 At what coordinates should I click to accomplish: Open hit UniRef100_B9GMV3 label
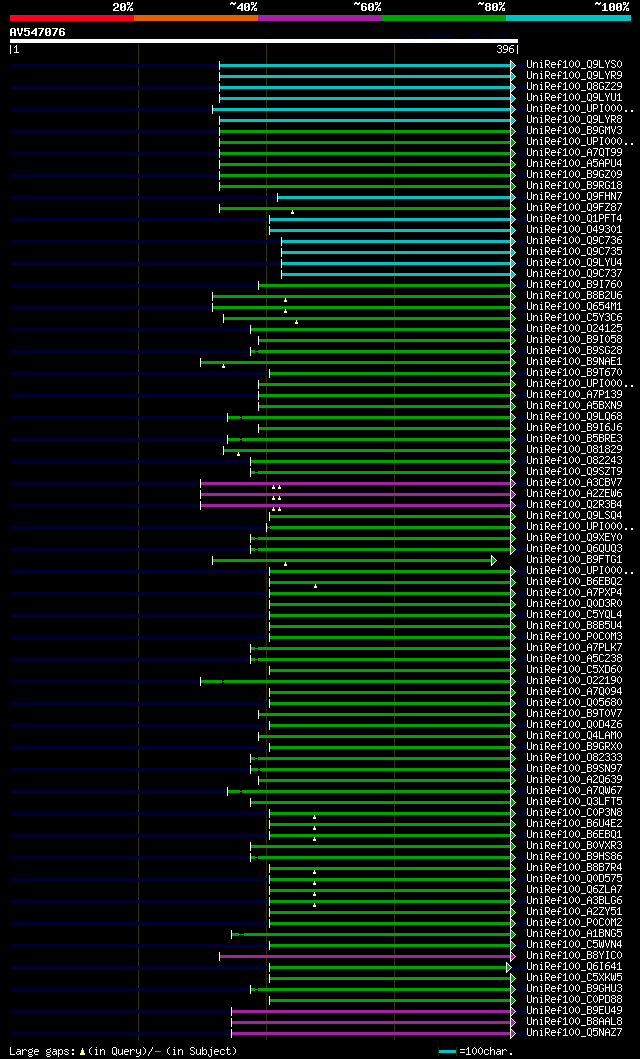575,130
